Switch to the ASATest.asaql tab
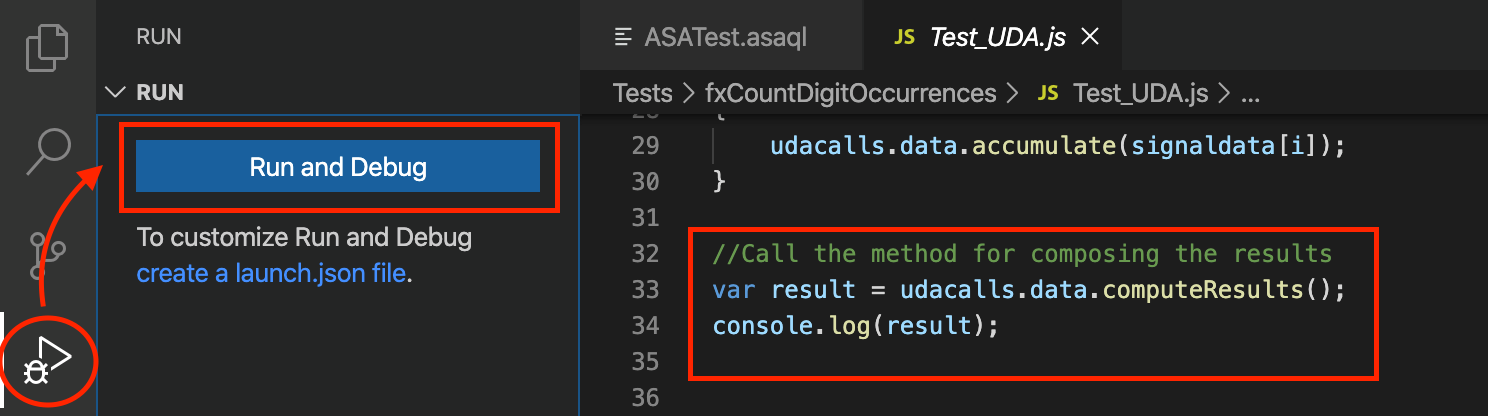Image resolution: width=1488 pixels, height=416 pixels. pyautogui.click(x=711, y=38)
